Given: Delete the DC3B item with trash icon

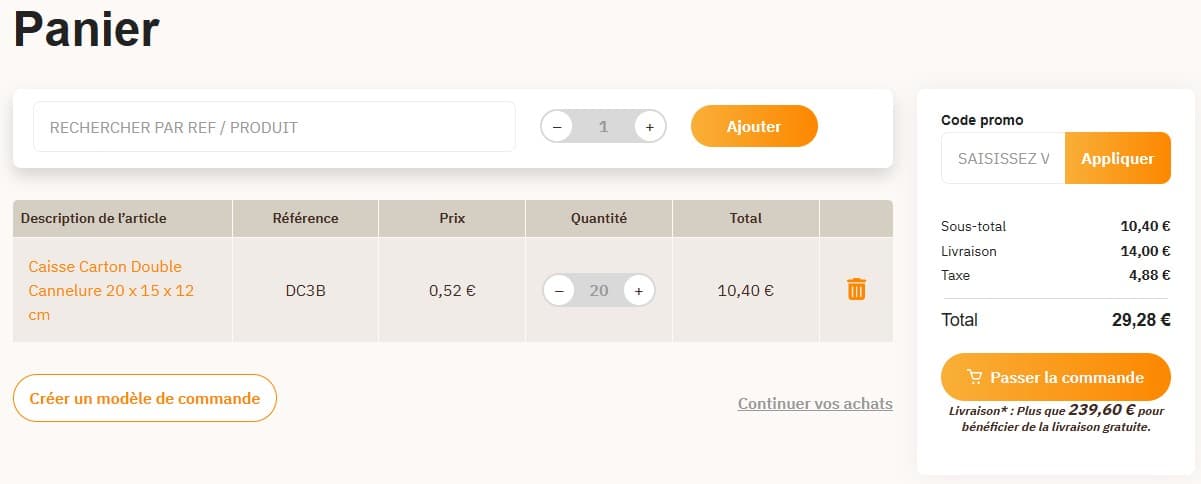Looking at the screenshot, I should pos(856,290).
